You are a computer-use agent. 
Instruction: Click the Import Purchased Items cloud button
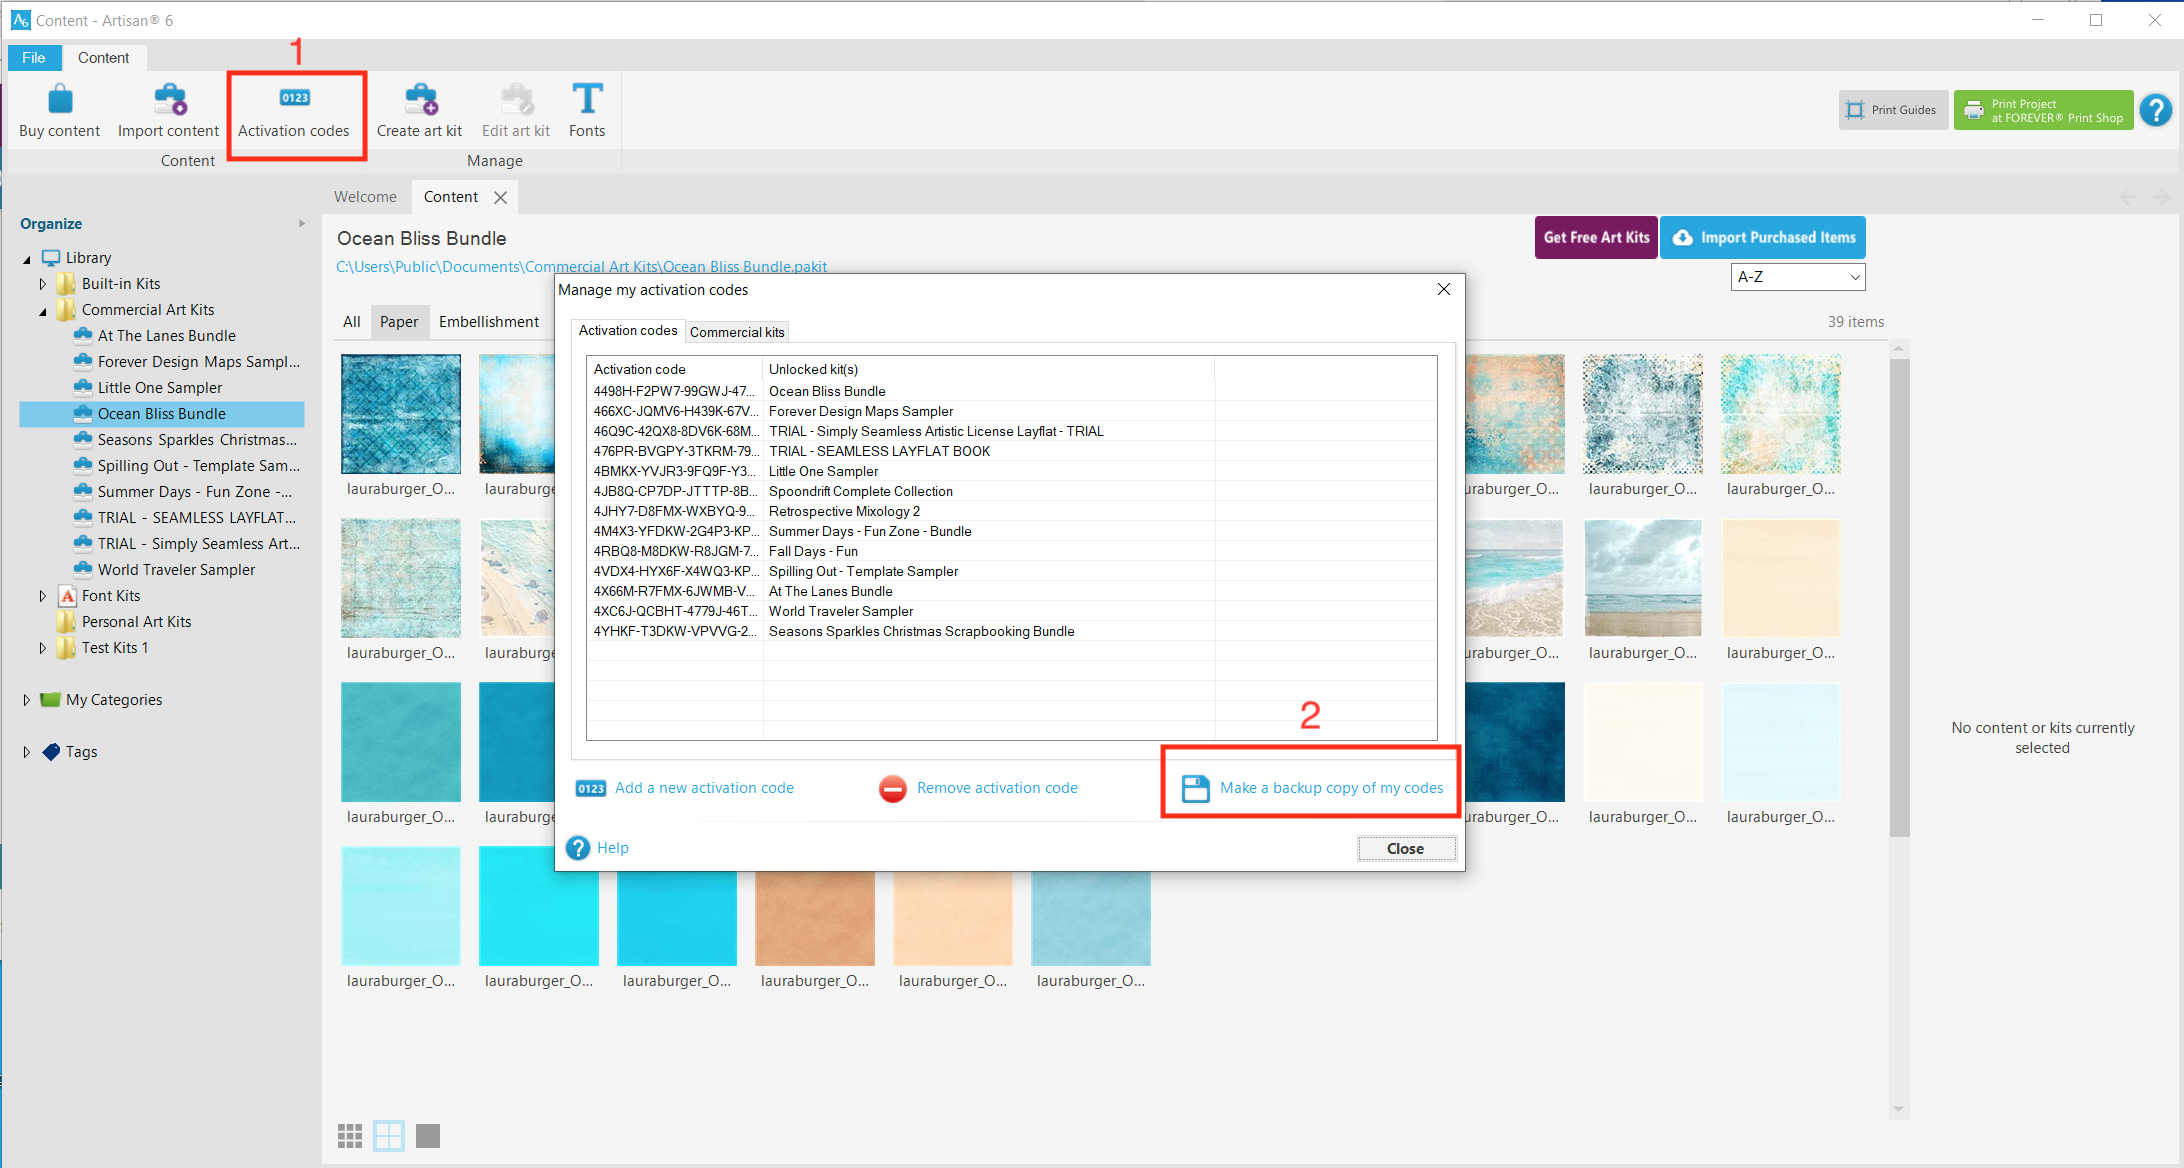click(x=1763, y=238)
